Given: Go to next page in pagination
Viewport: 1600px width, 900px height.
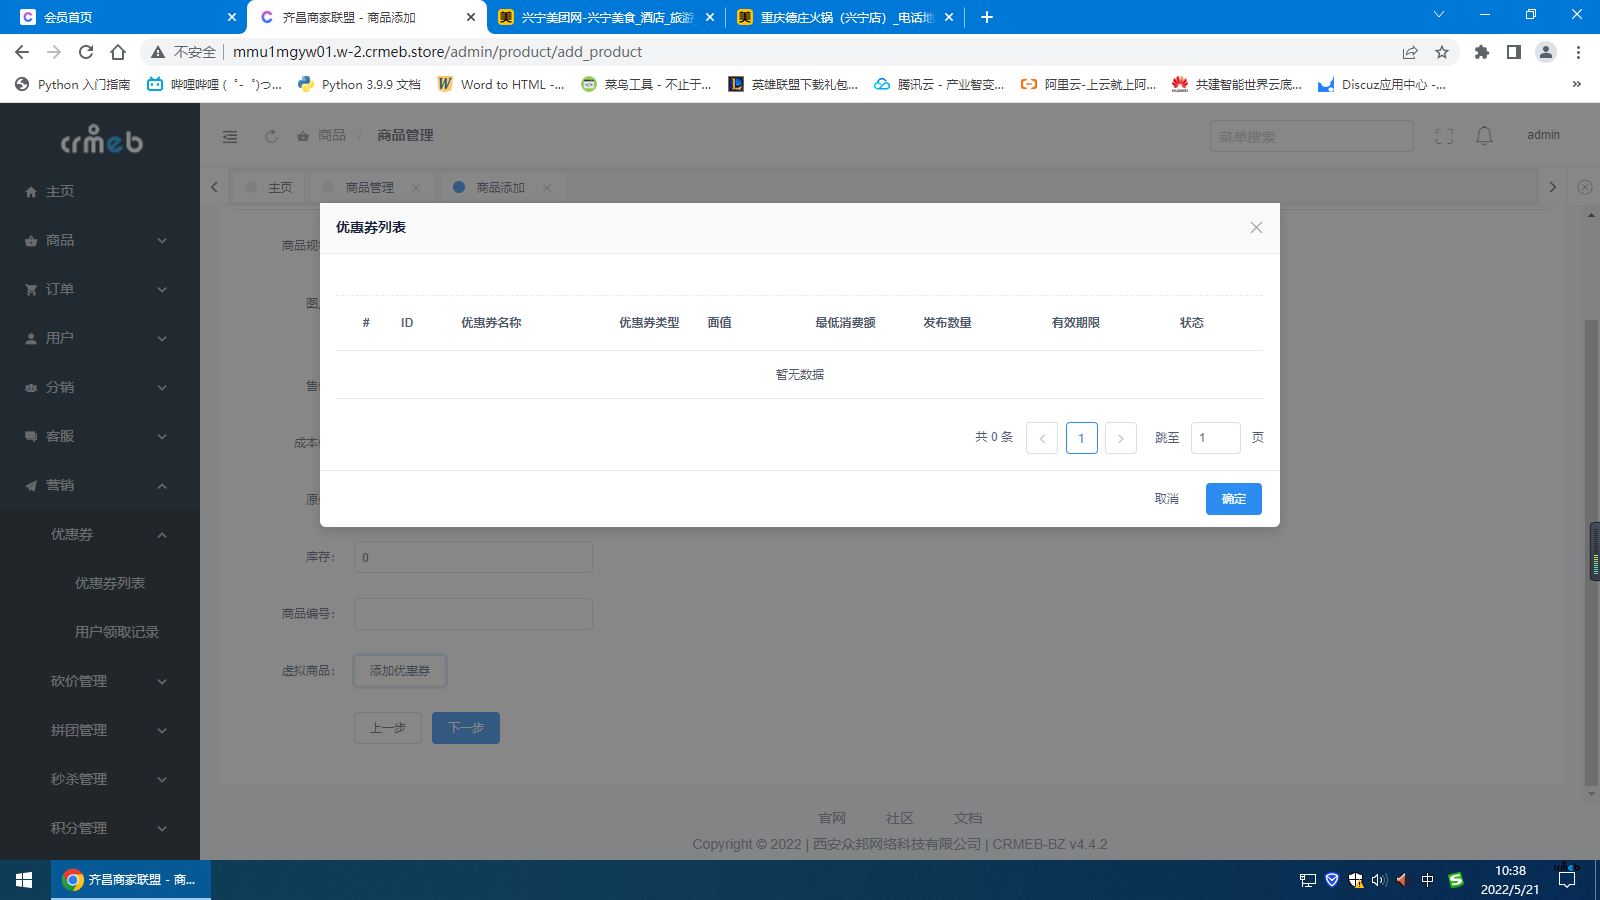Looking at the screenshot, I should [1121, 438].
